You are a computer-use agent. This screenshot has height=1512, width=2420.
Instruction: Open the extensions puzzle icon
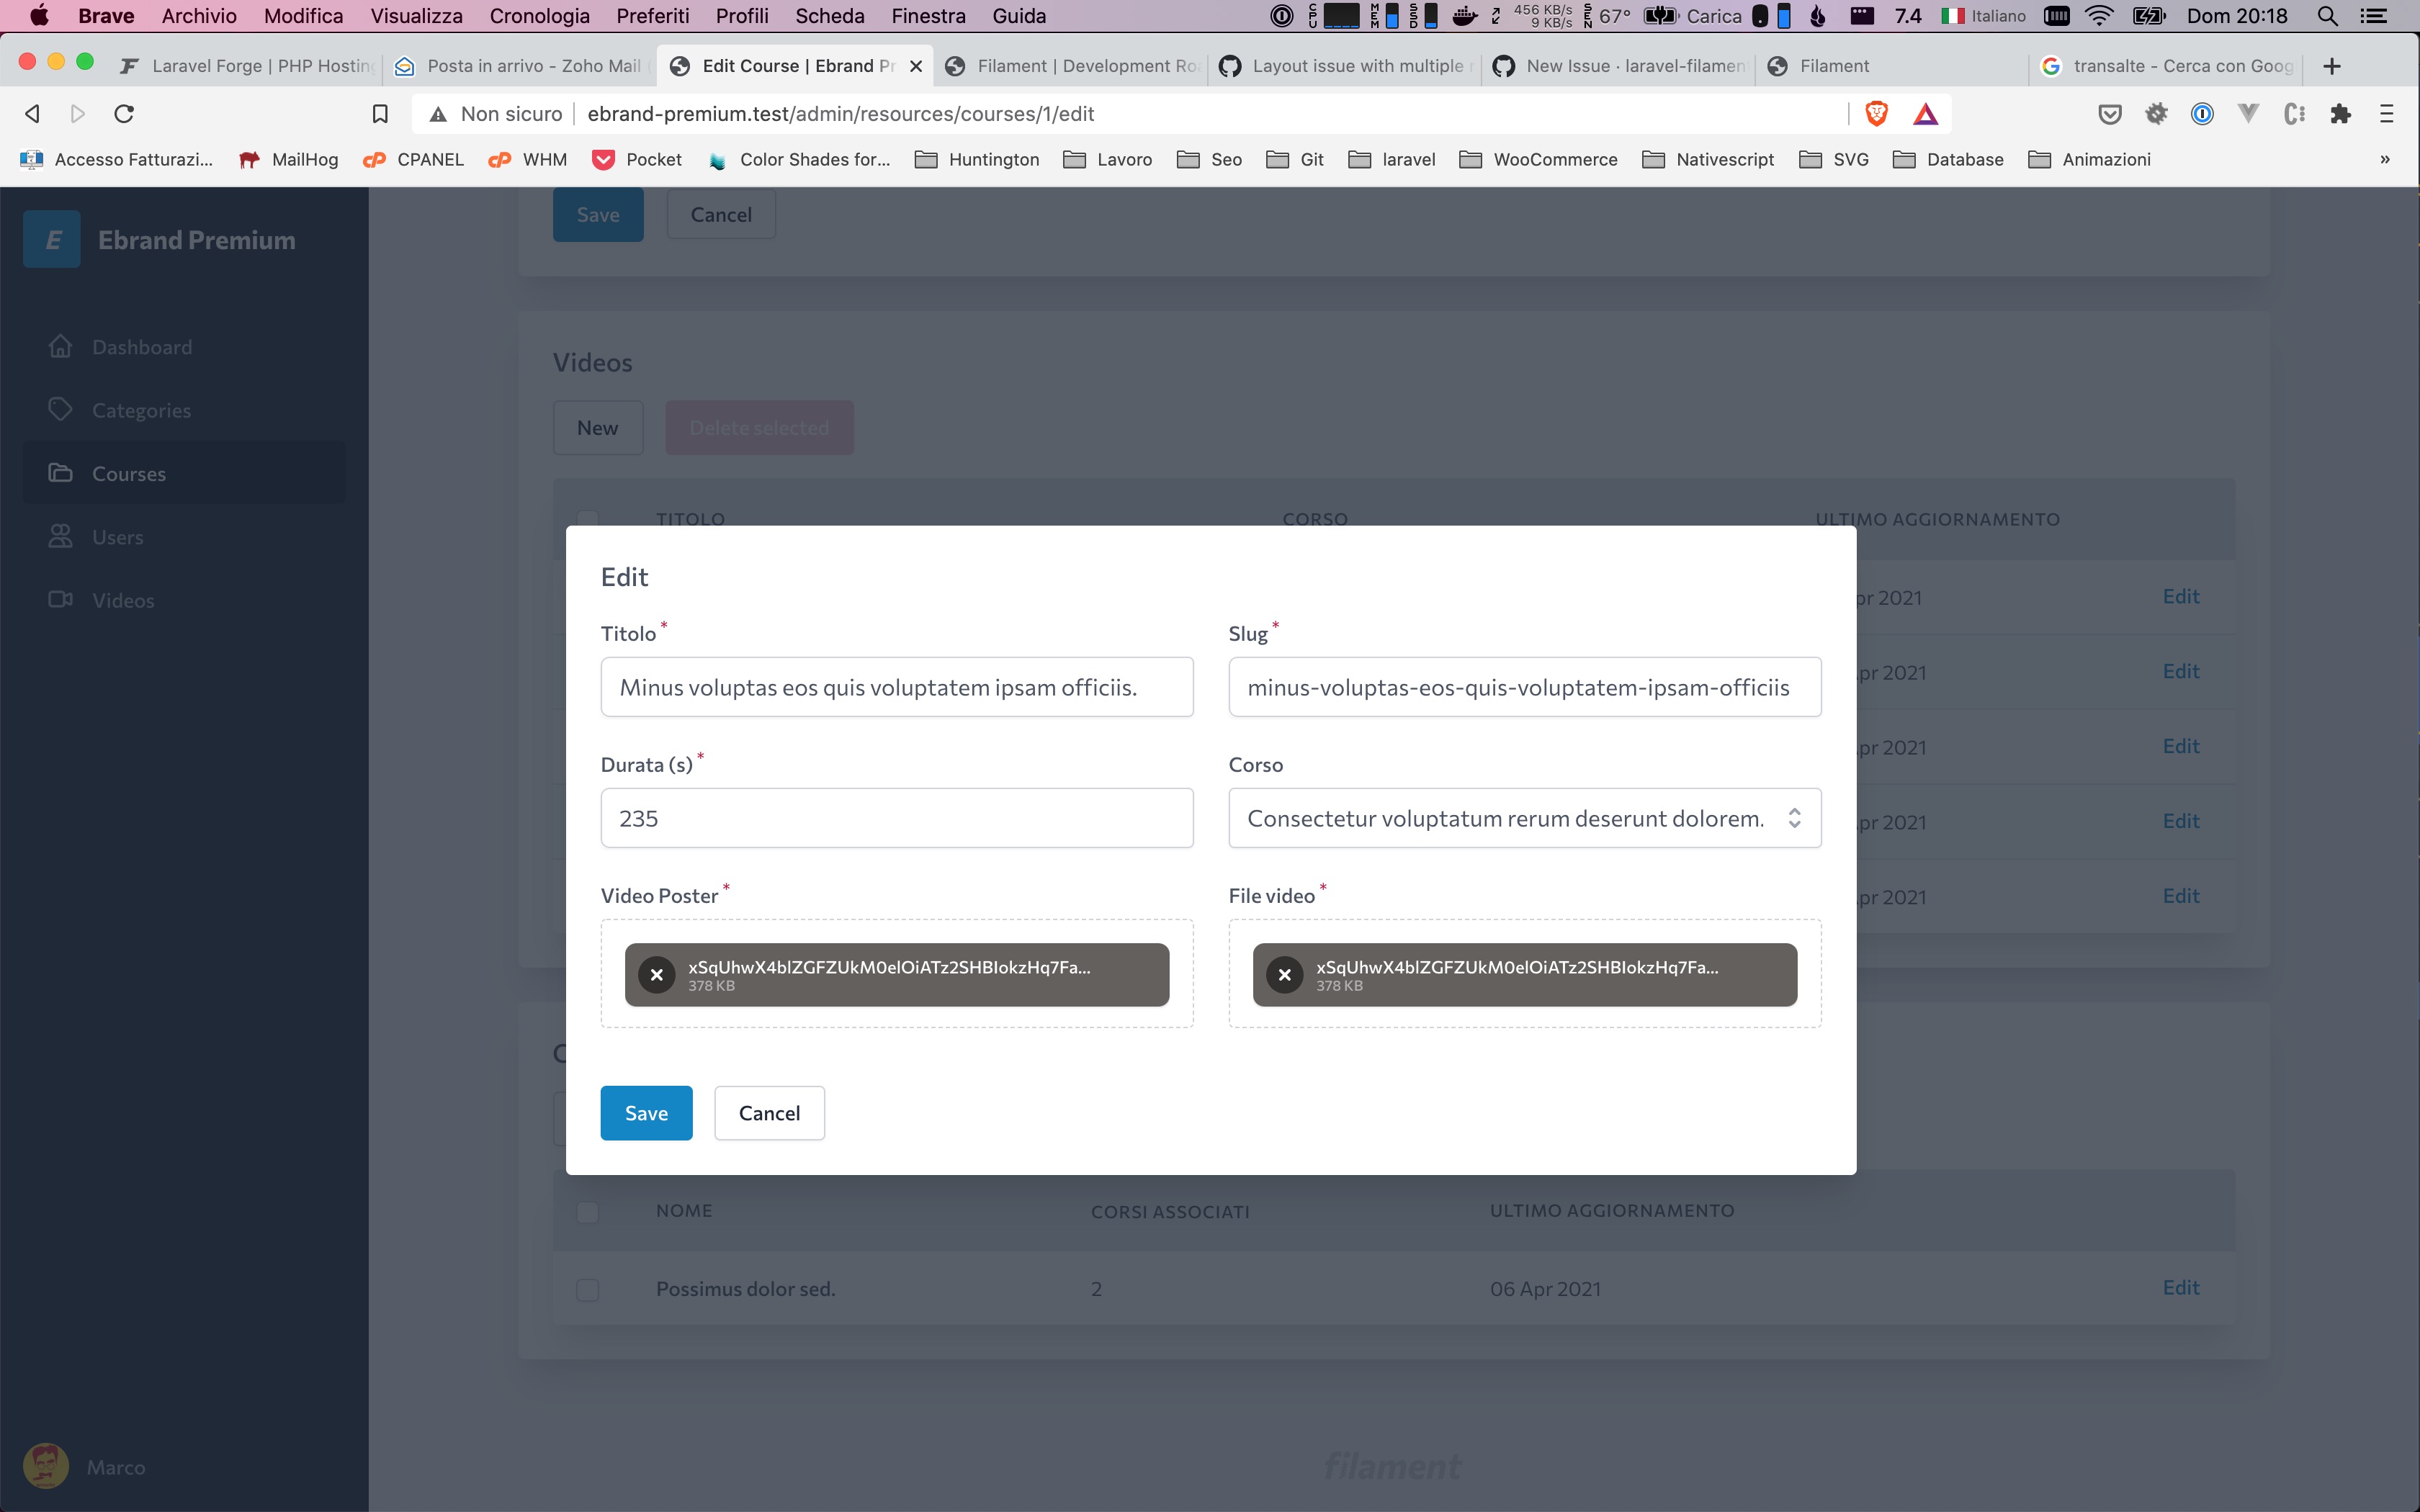(x=2340, y=114)
